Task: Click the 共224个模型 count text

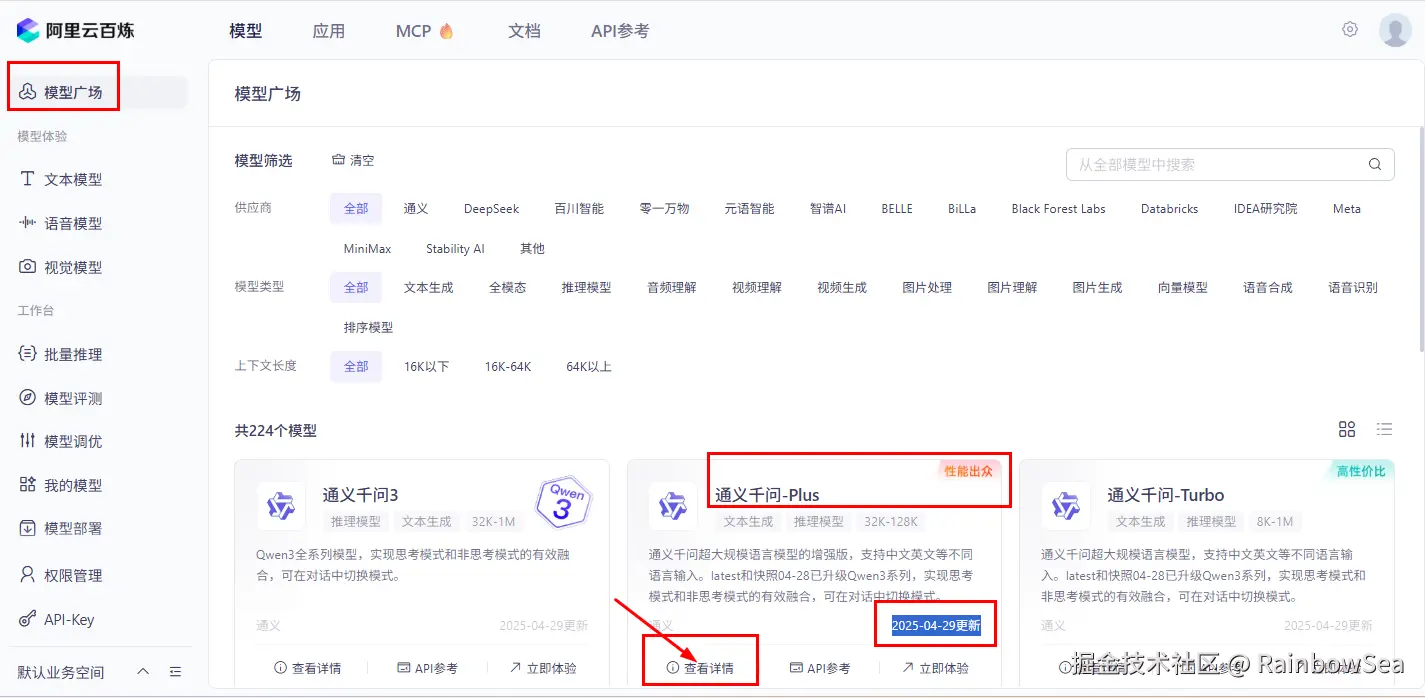Action: [x=276, y=430]
